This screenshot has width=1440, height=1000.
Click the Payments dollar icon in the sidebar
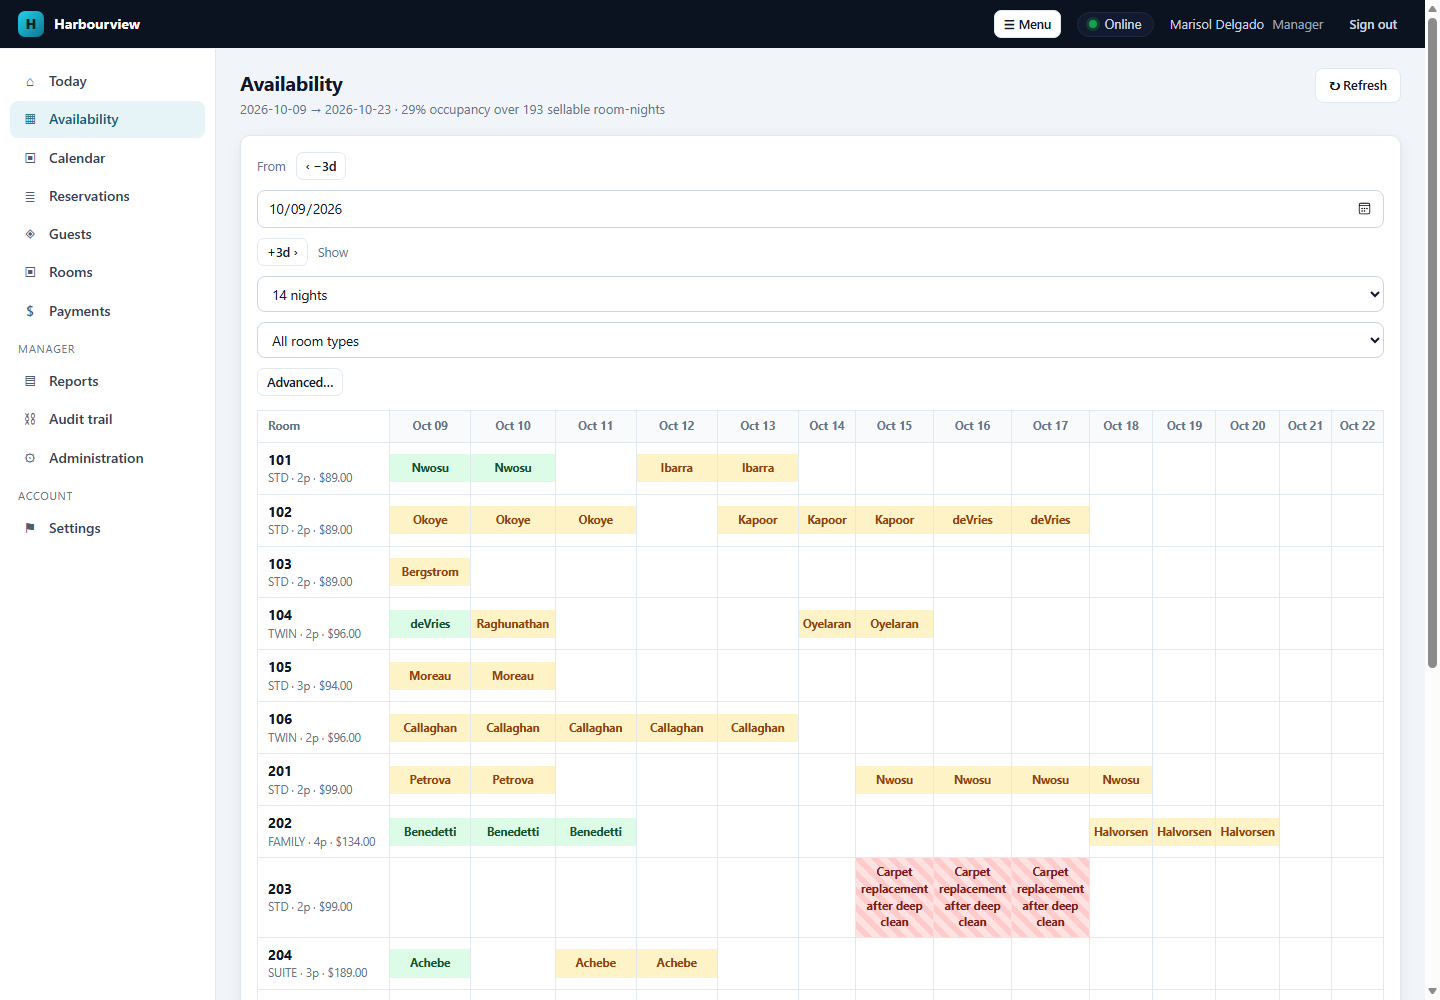point(30,311)
